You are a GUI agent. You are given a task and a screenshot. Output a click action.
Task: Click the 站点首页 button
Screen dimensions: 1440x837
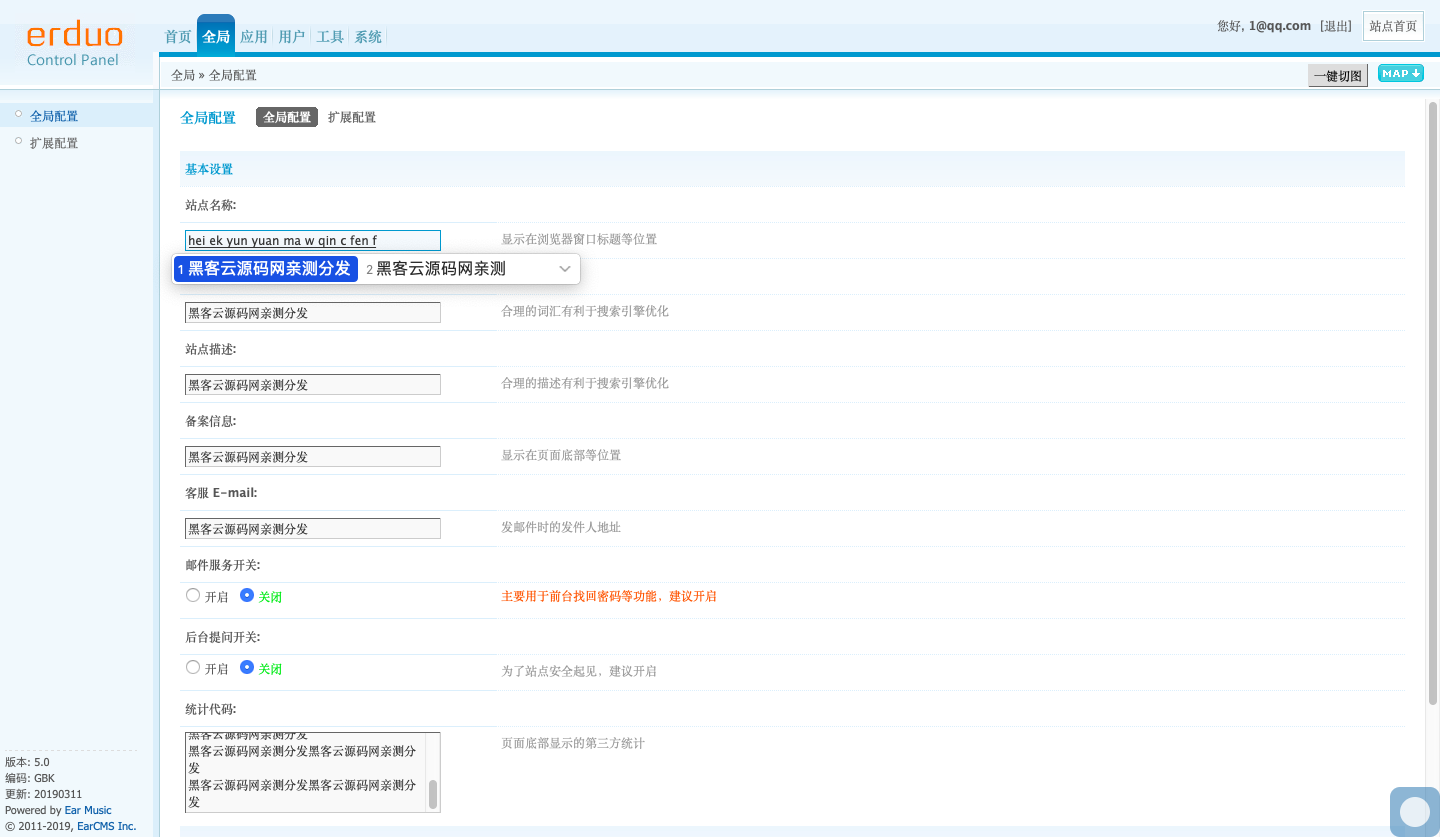click(x=1393, y=26)
